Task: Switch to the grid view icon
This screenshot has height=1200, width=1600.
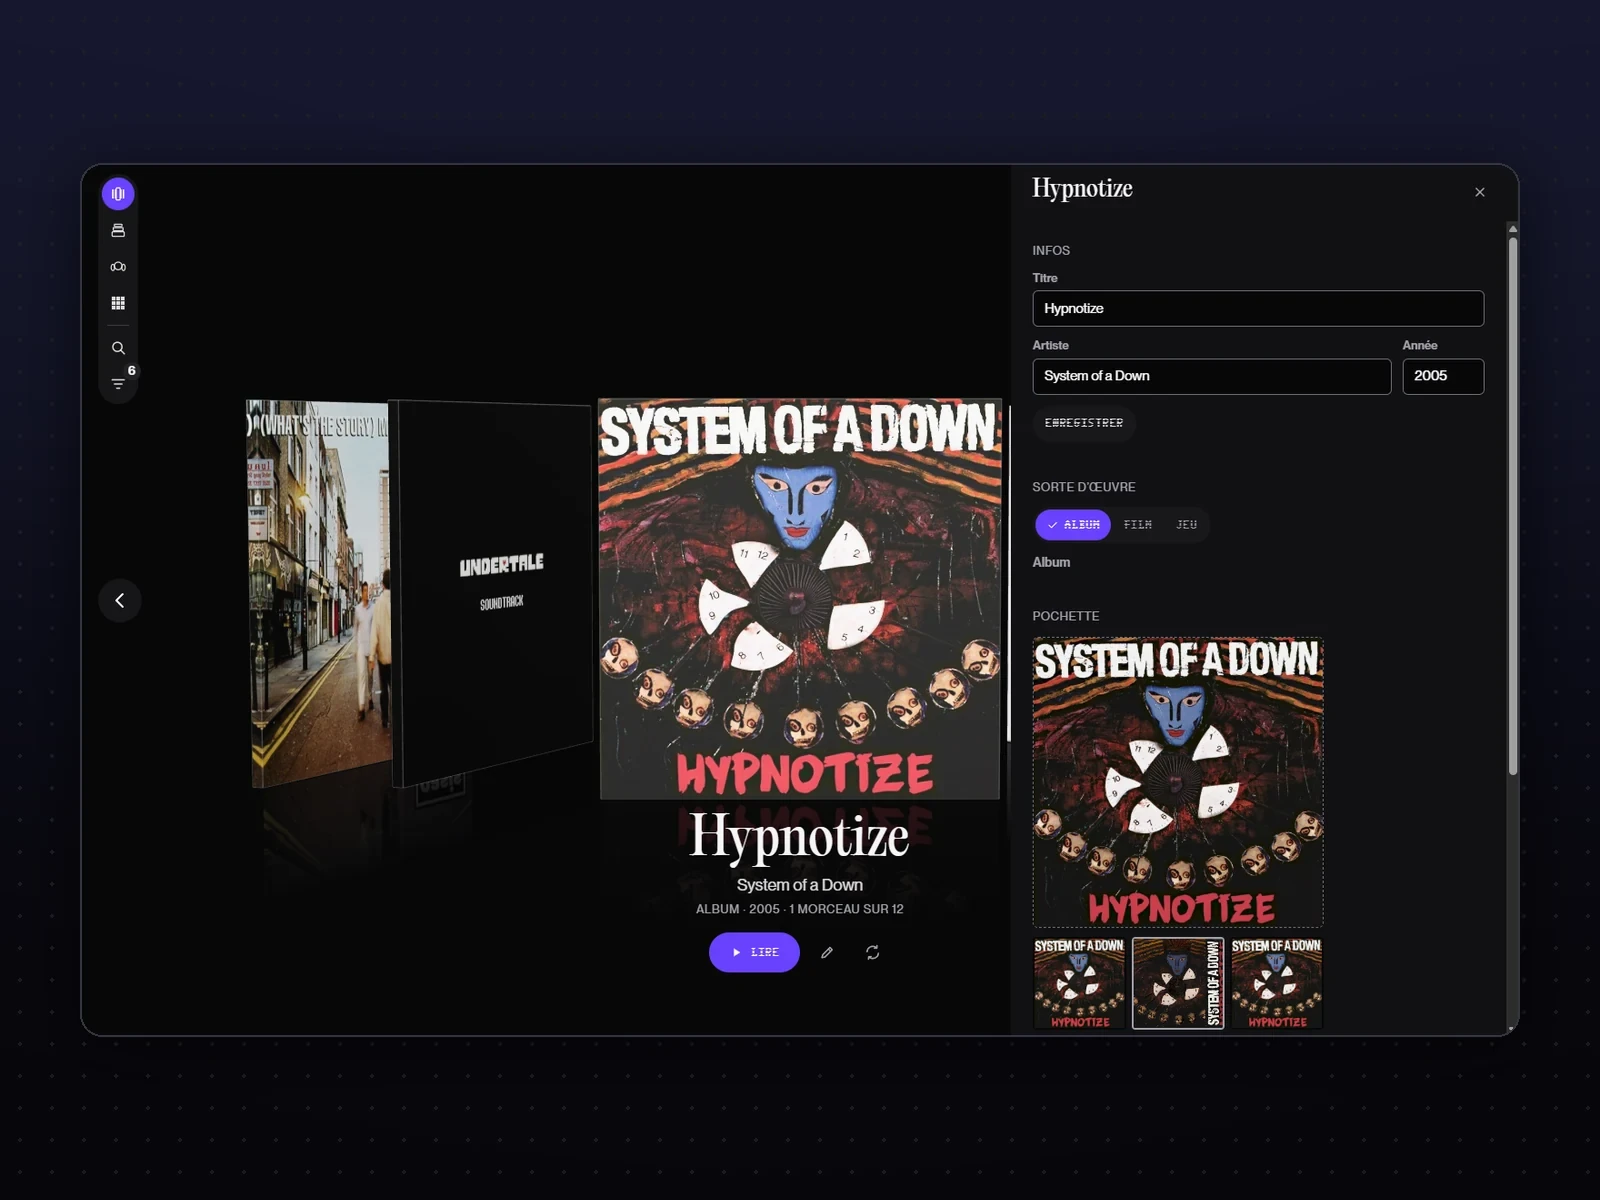Action: pyautogui.click(x=118, y=303)
